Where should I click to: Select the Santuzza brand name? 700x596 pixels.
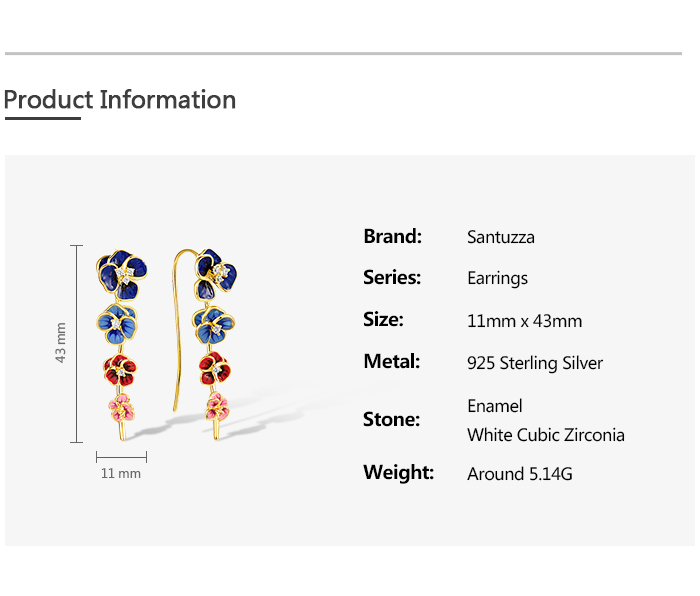click(500, 237)
